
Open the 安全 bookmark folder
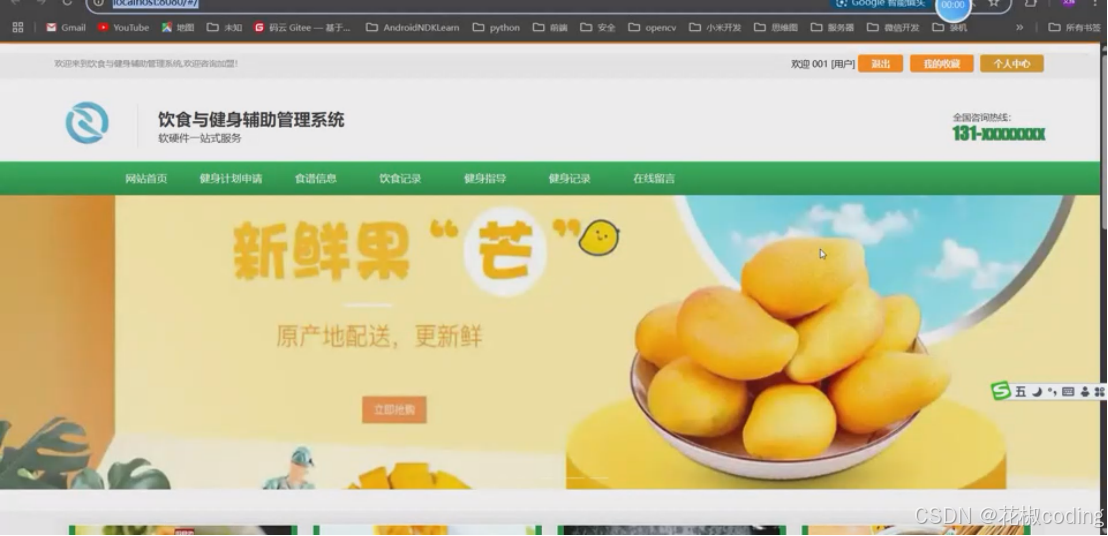[x=598, y=28]
